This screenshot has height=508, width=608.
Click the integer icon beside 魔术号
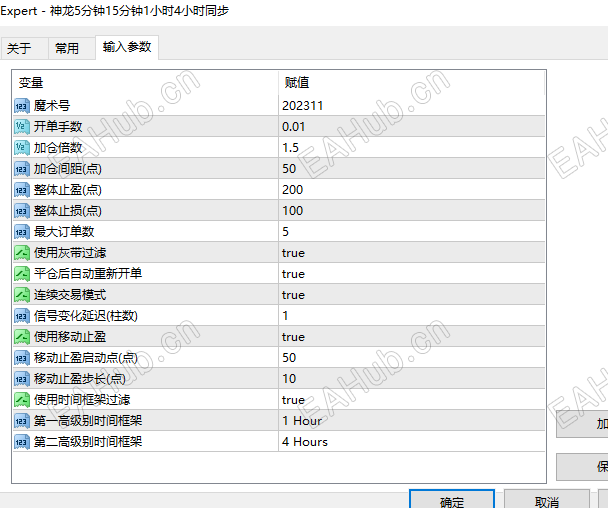pyautogui.click(x=22, y=106)
